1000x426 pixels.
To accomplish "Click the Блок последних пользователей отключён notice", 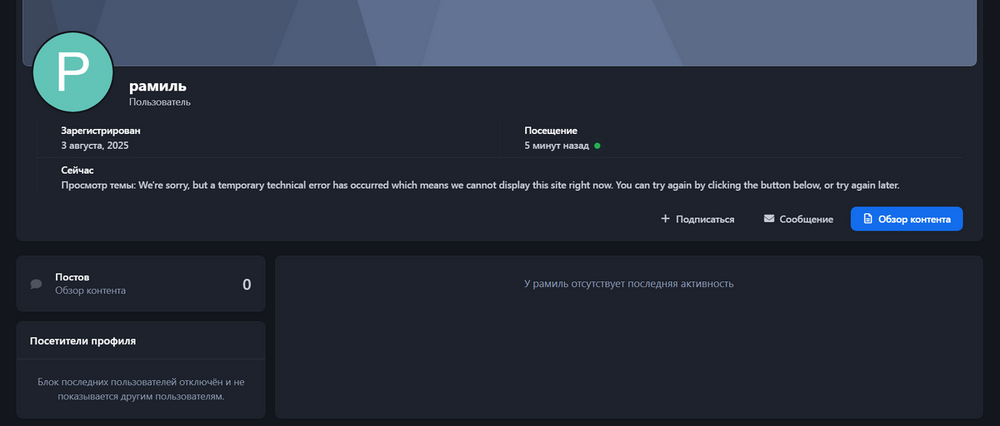I will 141,389.
